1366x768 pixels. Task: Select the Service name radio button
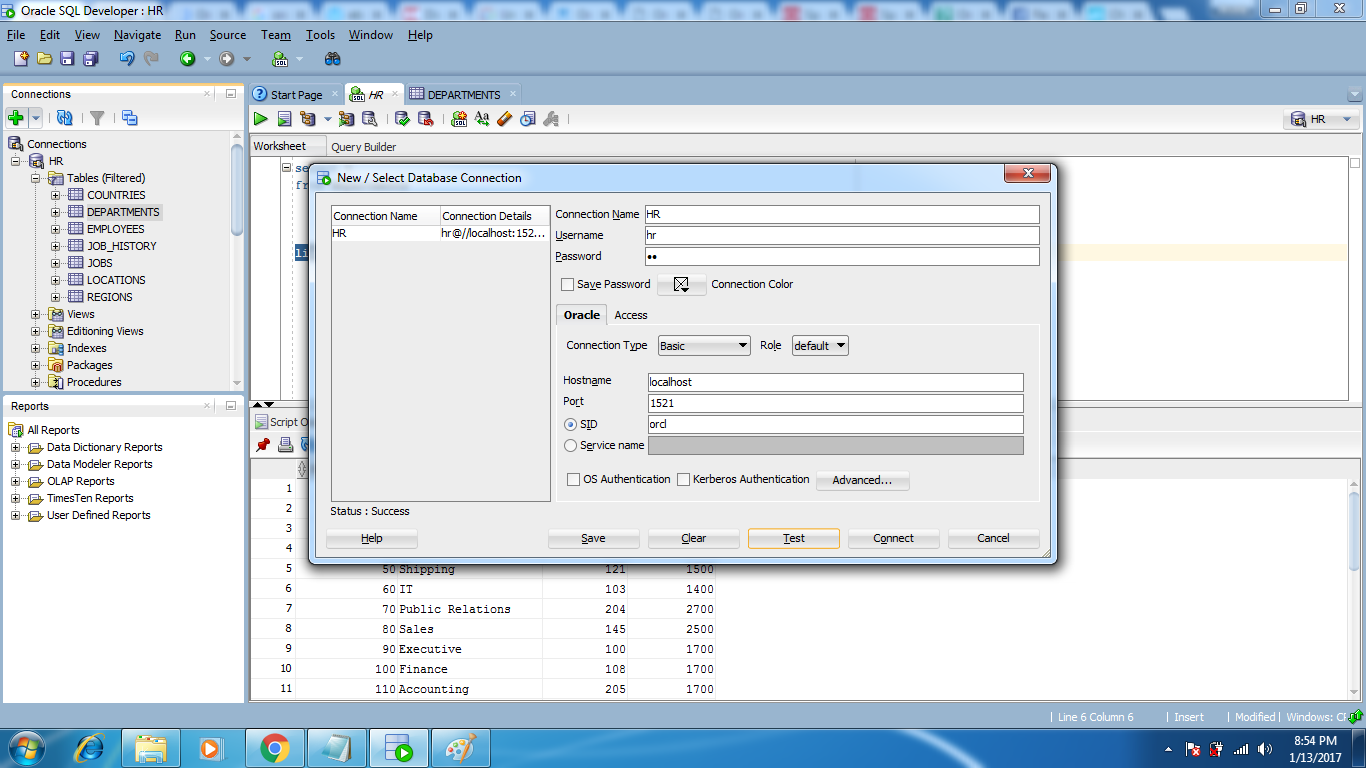pyautogui.click(x=571, y=446)
